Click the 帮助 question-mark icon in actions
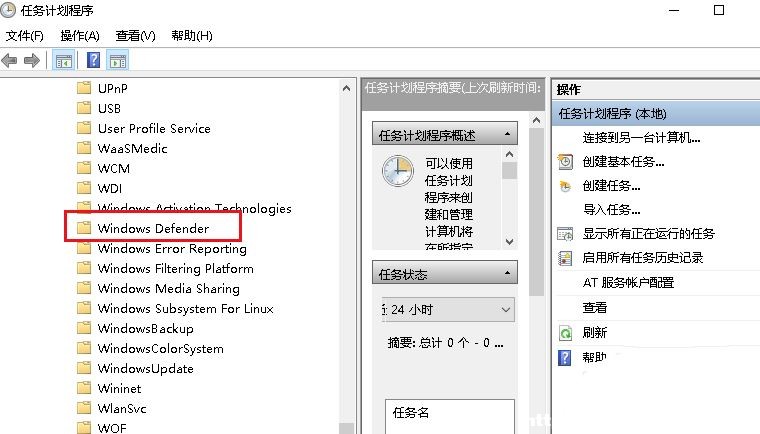760x434 pixels. pos(565,357)
